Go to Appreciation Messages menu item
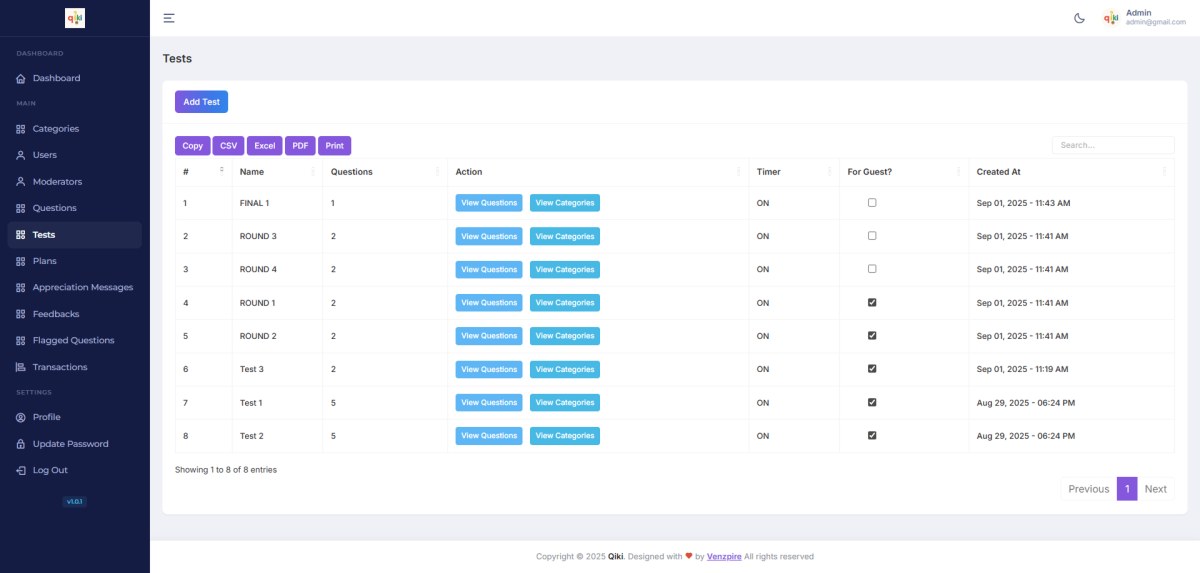 tap(82, 287)
